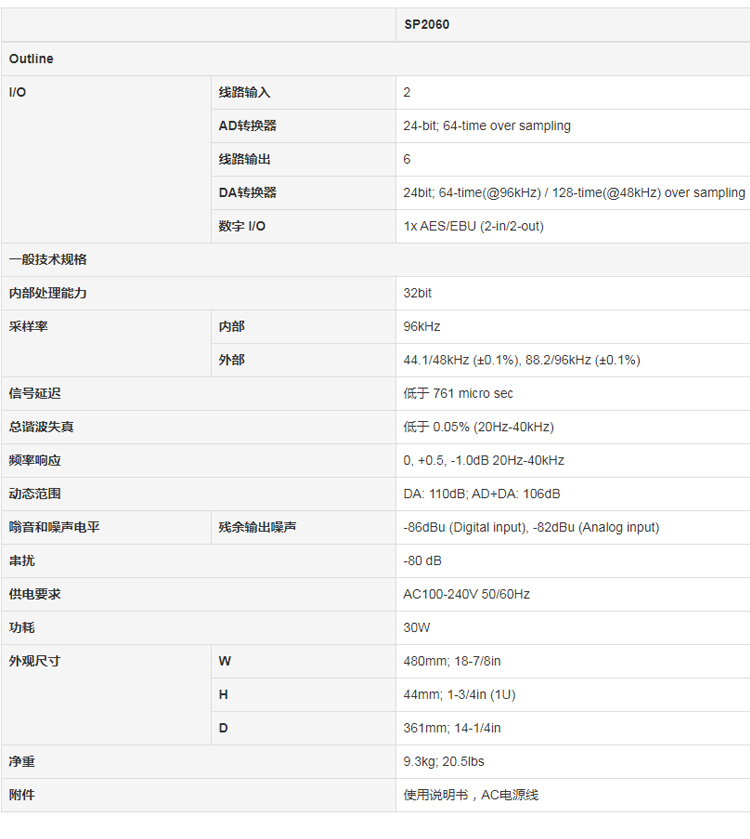Click the 频率响应 label
This screenshot has height=839, width=750.
coord(35,460)
